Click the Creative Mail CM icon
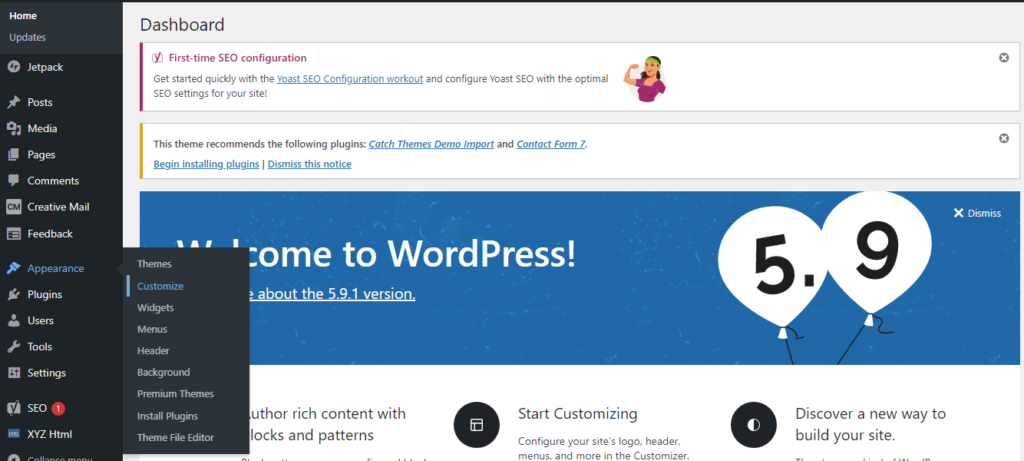1024x461 pixels. pyautogui.click(x=13, y=207)
